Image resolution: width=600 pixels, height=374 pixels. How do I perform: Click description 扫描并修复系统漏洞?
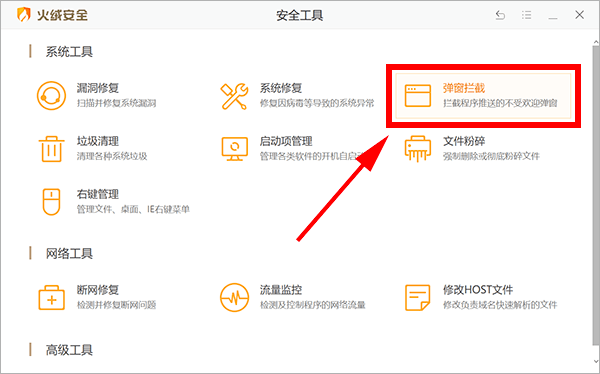[x=116, y=103]
